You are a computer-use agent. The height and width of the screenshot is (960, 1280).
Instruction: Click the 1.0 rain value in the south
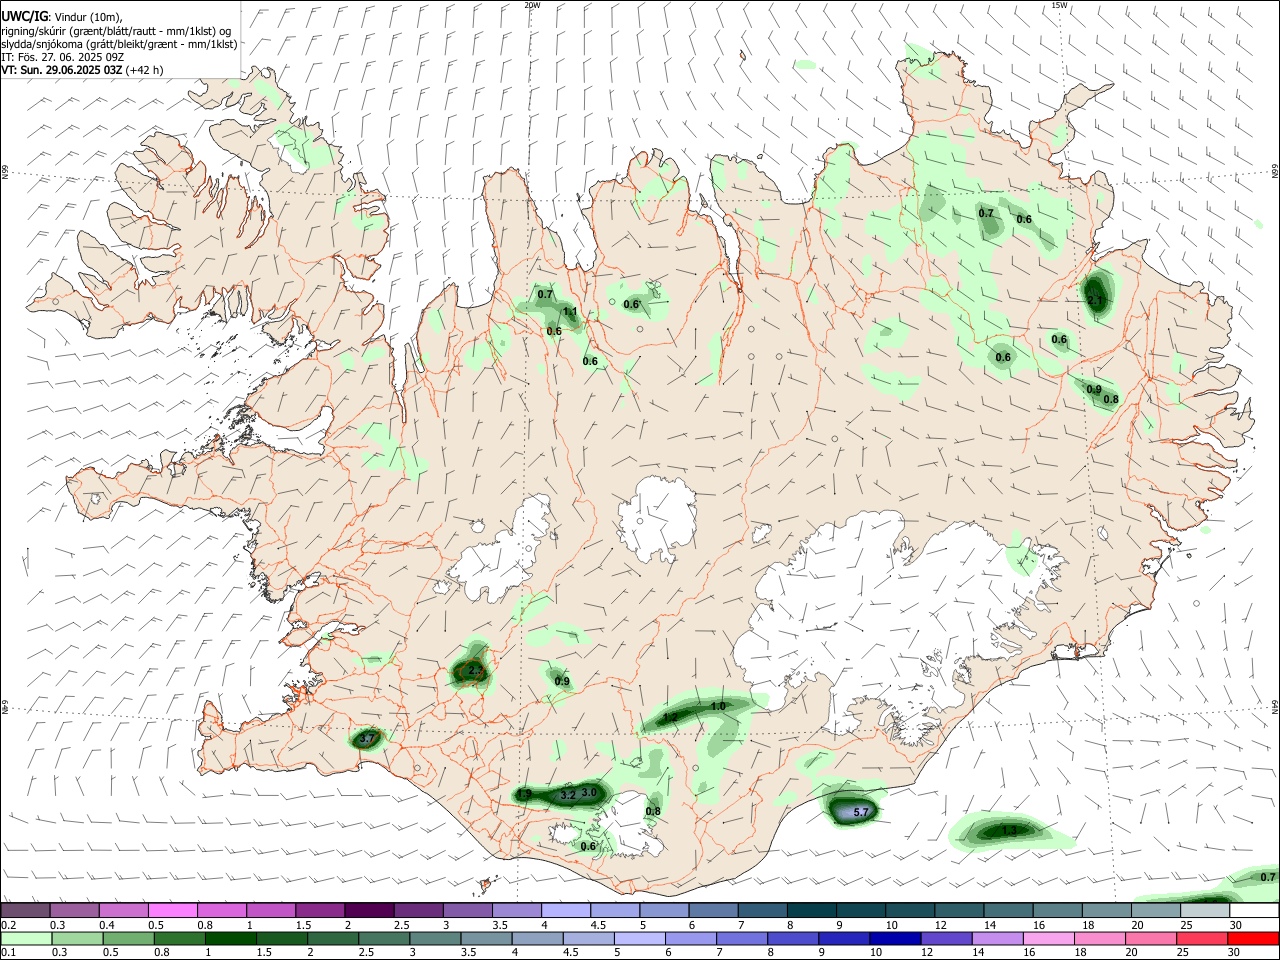[718, 706]
